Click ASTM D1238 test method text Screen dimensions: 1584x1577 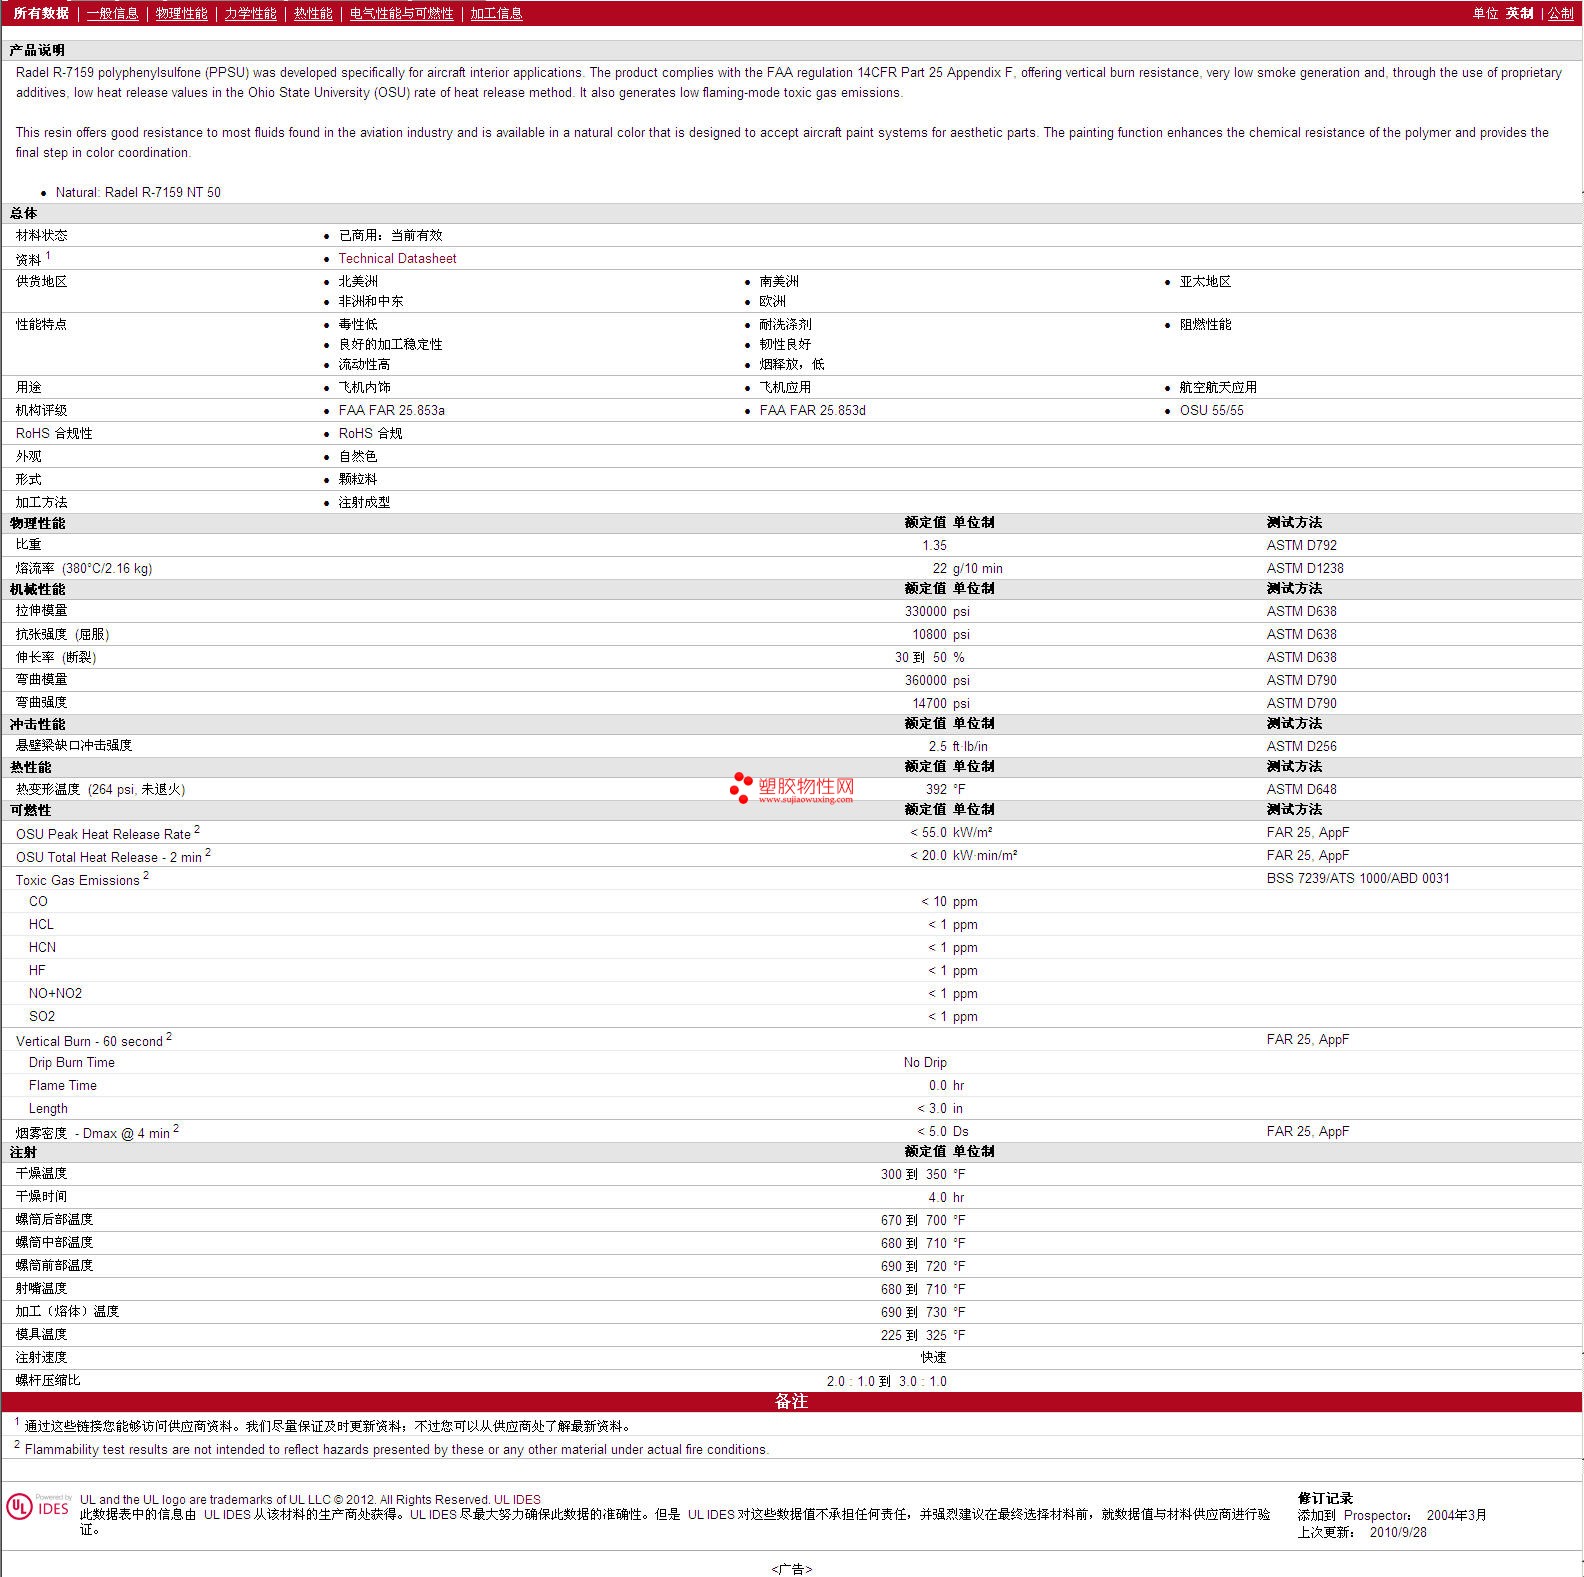1305,568
